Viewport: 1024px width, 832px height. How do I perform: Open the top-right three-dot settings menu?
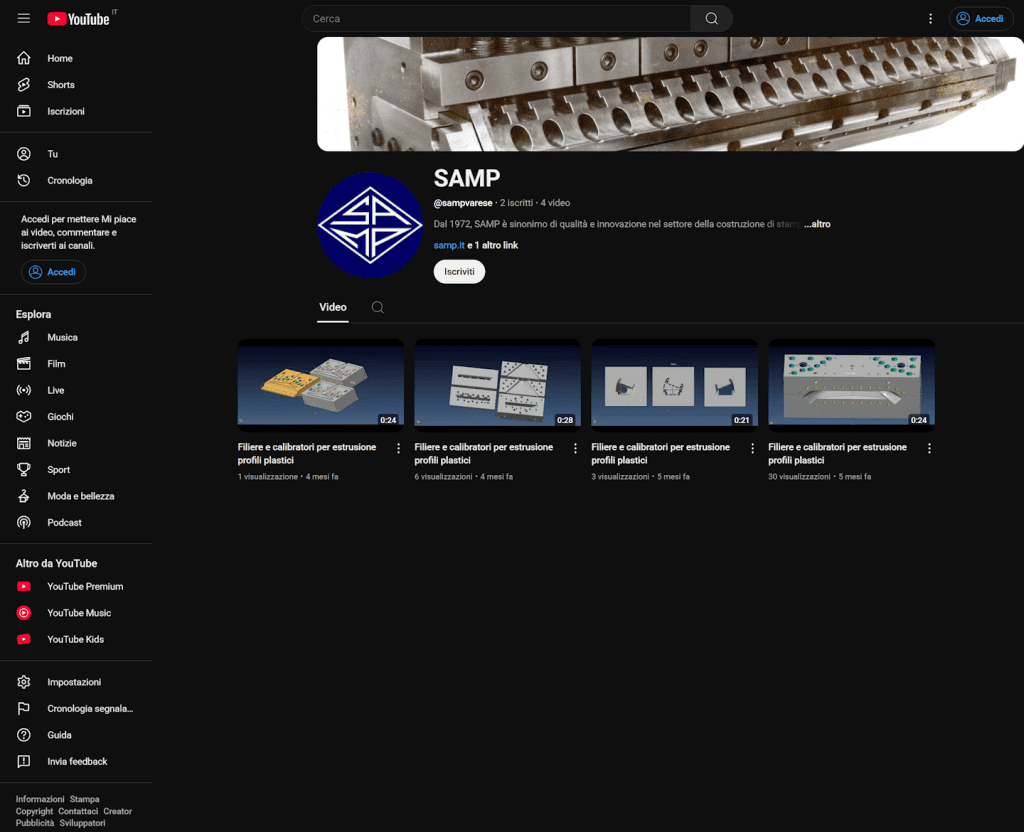(x=930, y=19)
